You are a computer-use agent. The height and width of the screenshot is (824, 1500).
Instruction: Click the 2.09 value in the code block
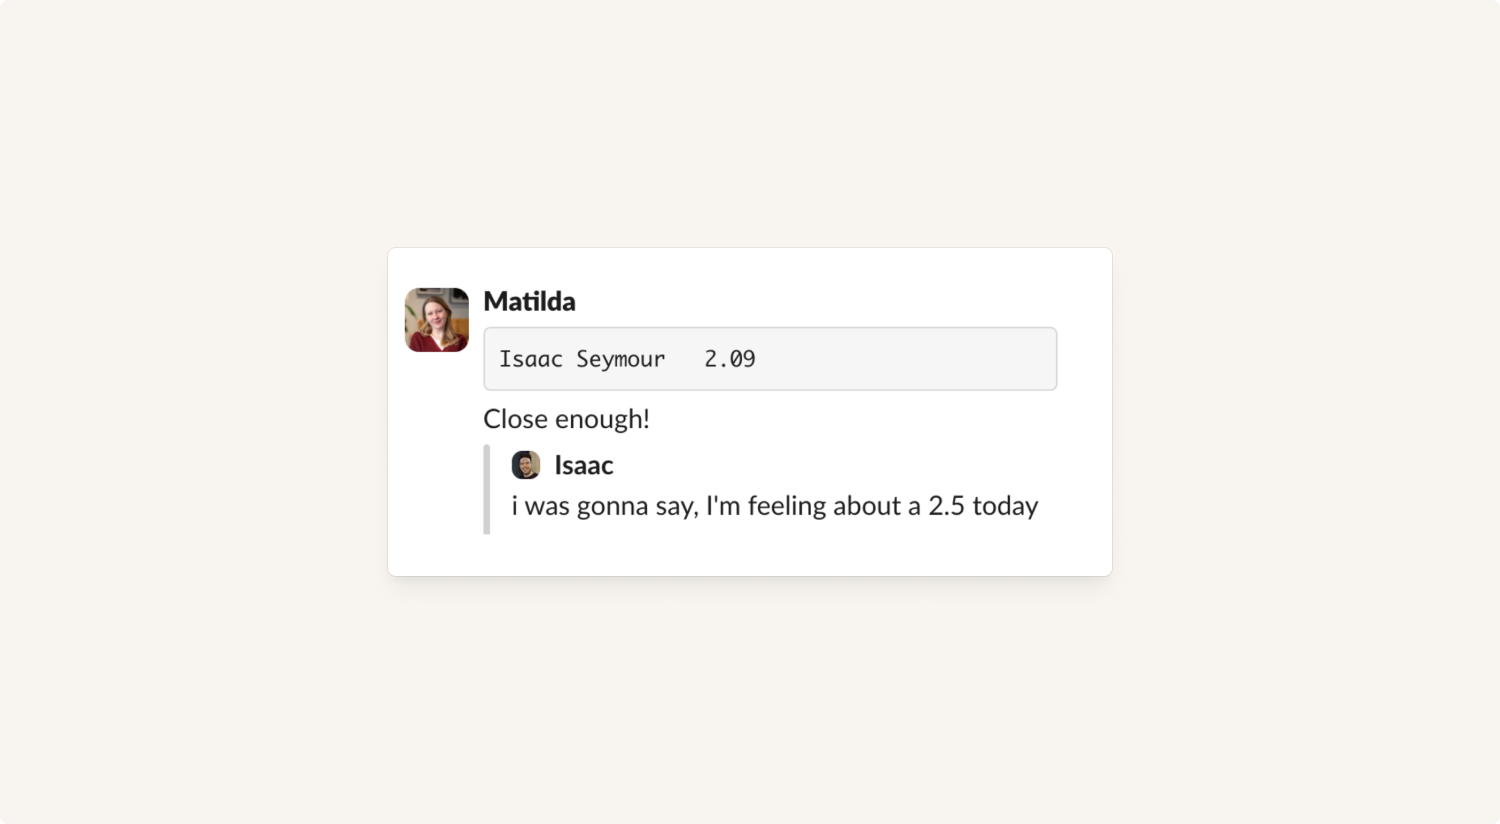tap(730, 359)
